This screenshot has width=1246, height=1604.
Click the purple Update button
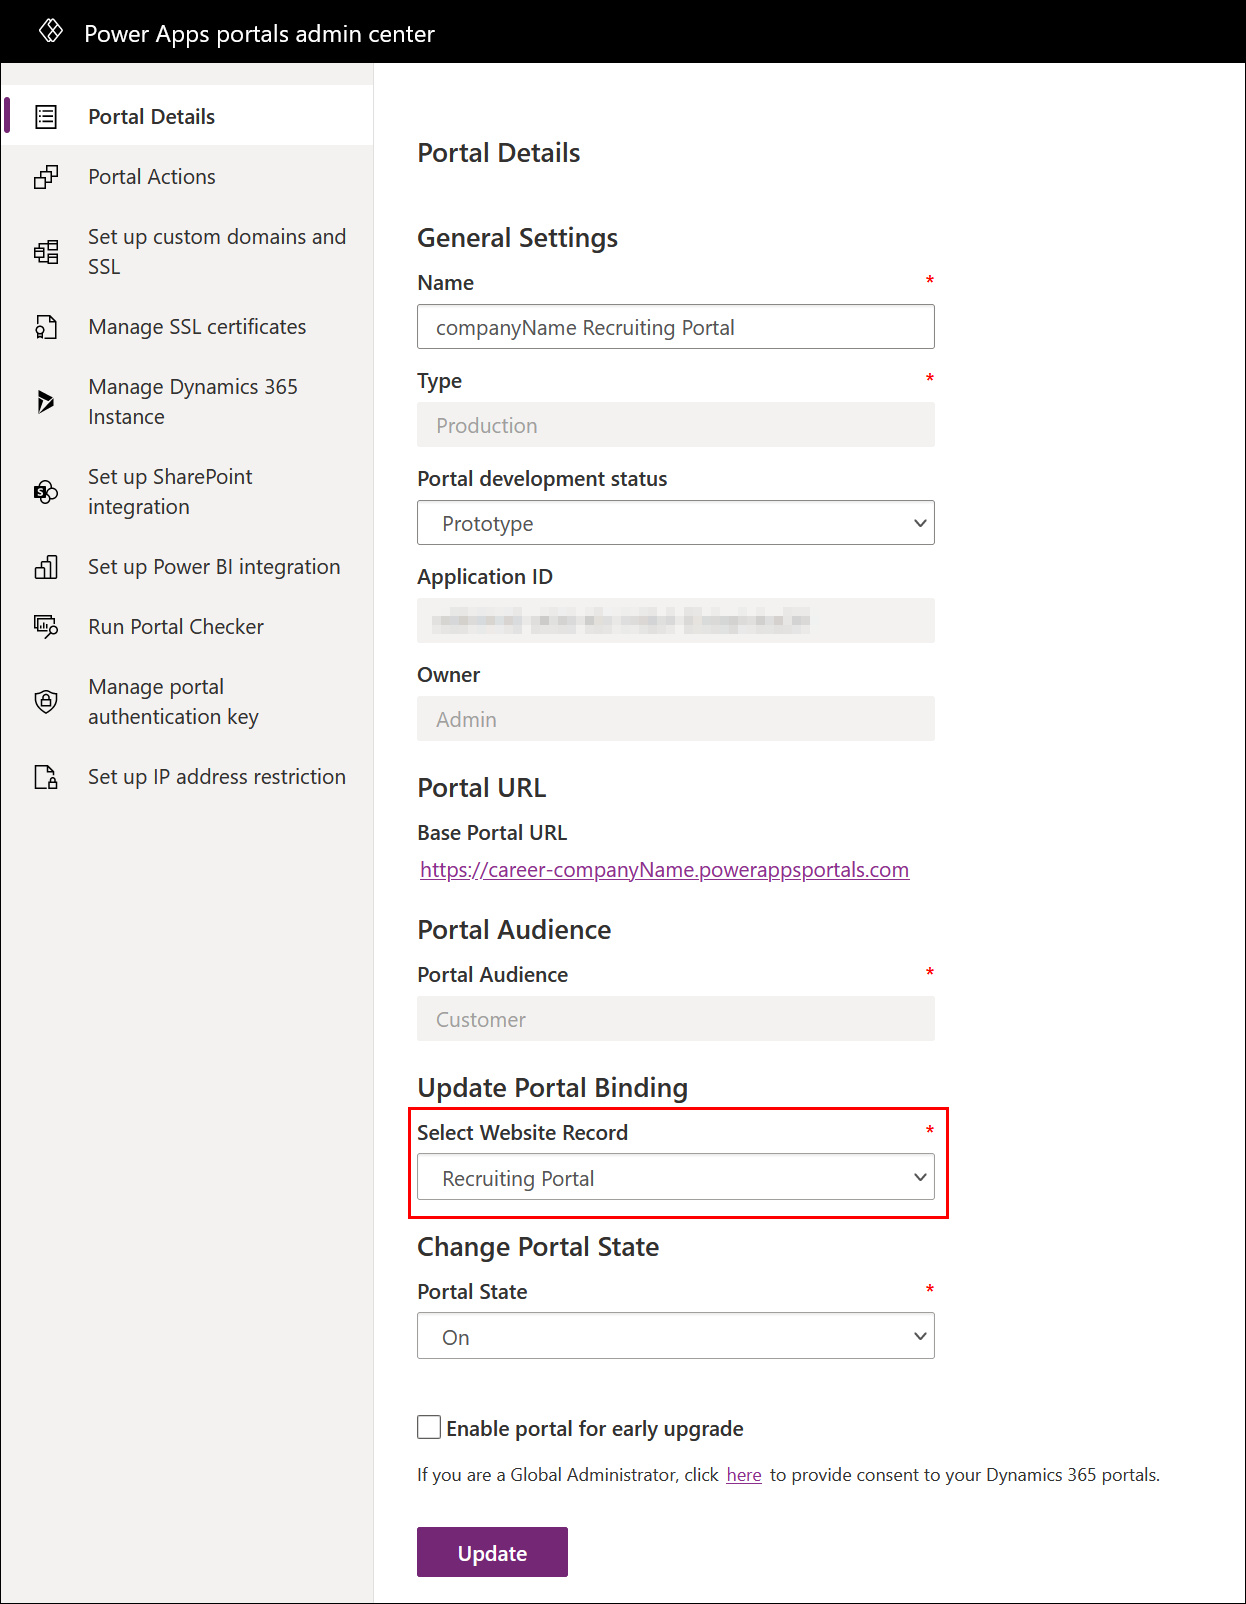492,1552
